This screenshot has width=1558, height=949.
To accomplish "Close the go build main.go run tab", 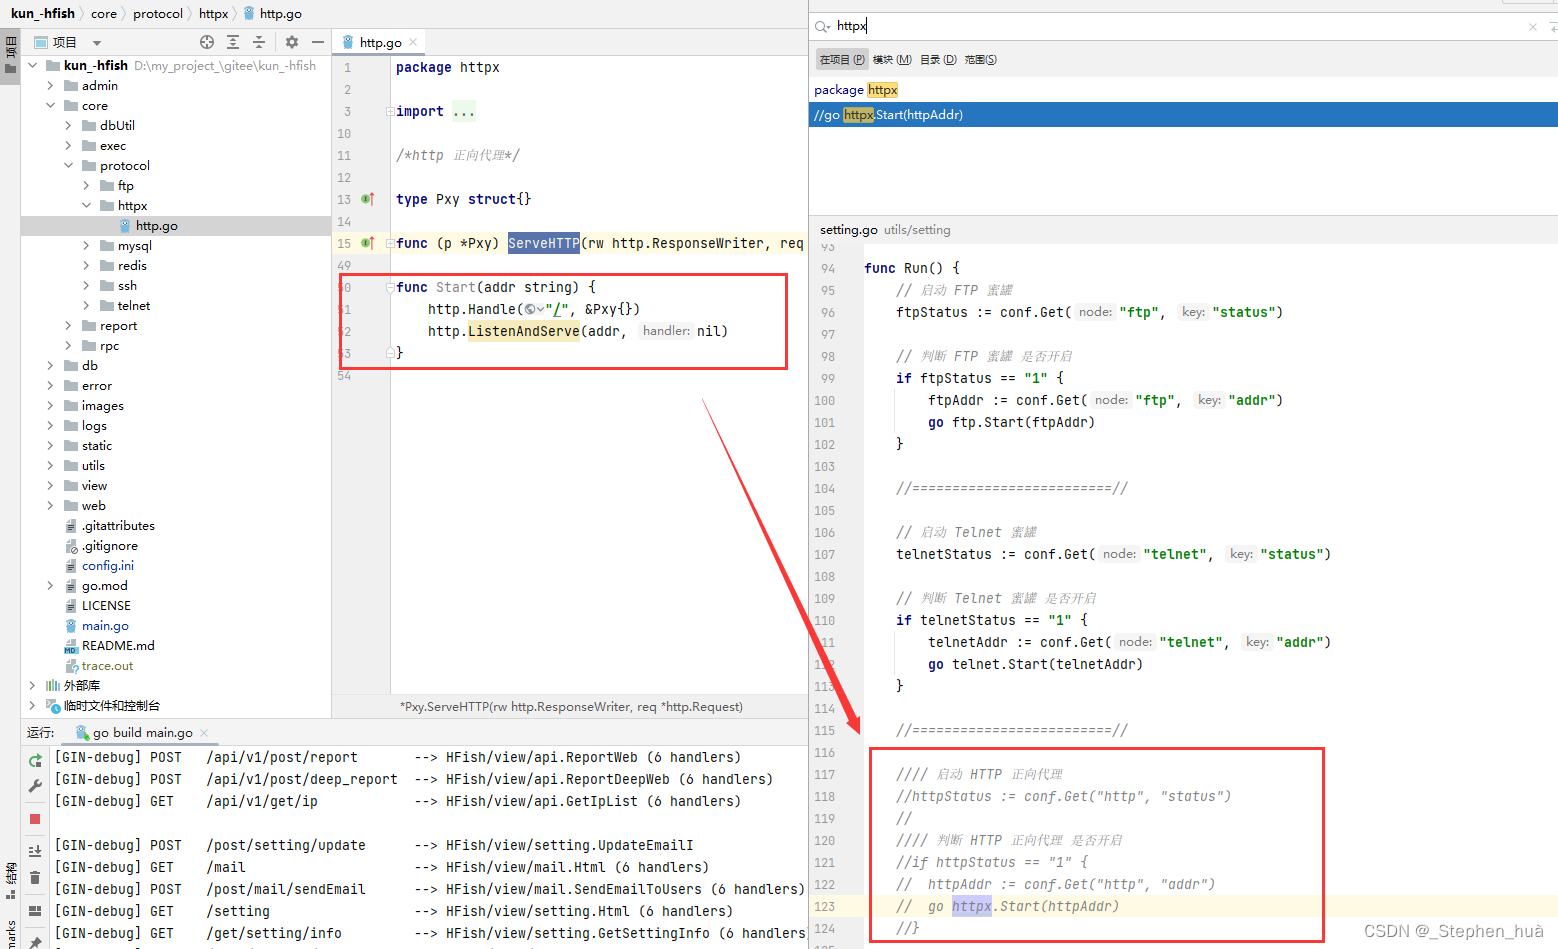I will tap(204, 733).
